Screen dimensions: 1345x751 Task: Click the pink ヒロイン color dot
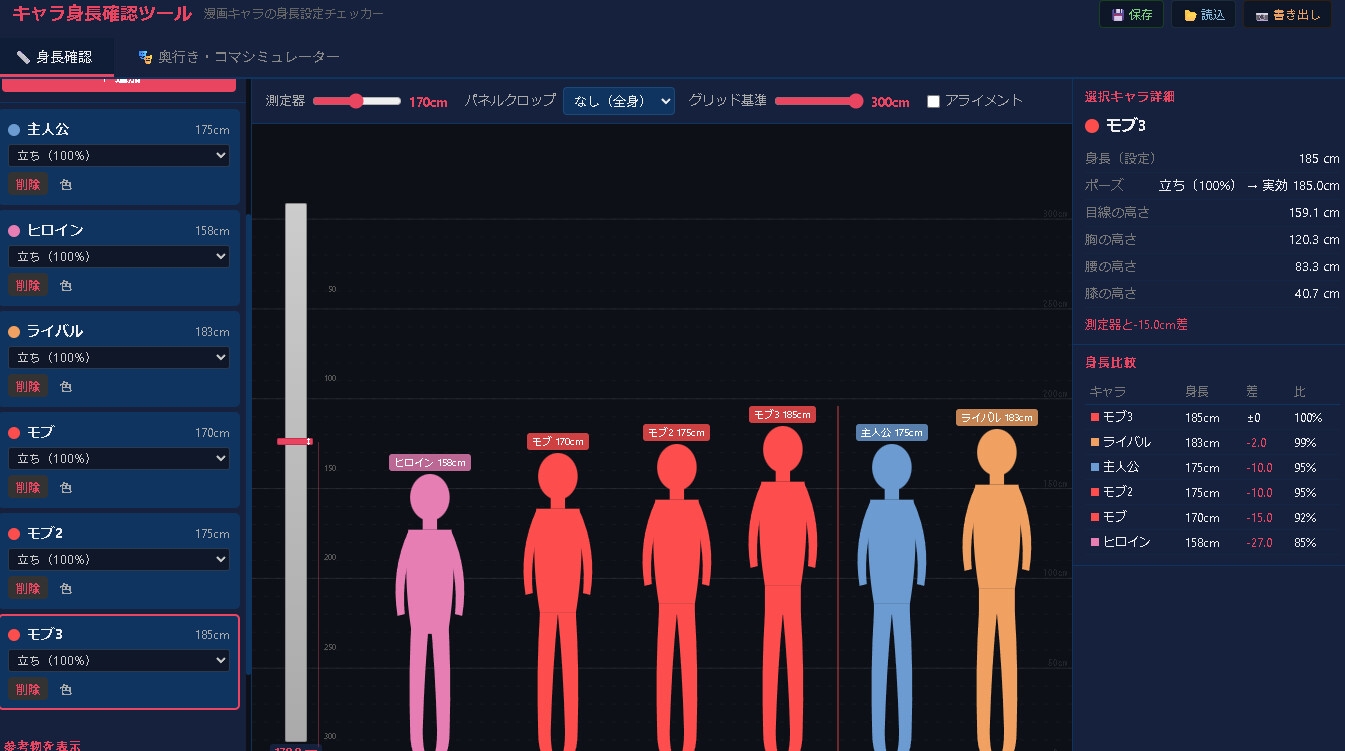[x=14, y=231]
